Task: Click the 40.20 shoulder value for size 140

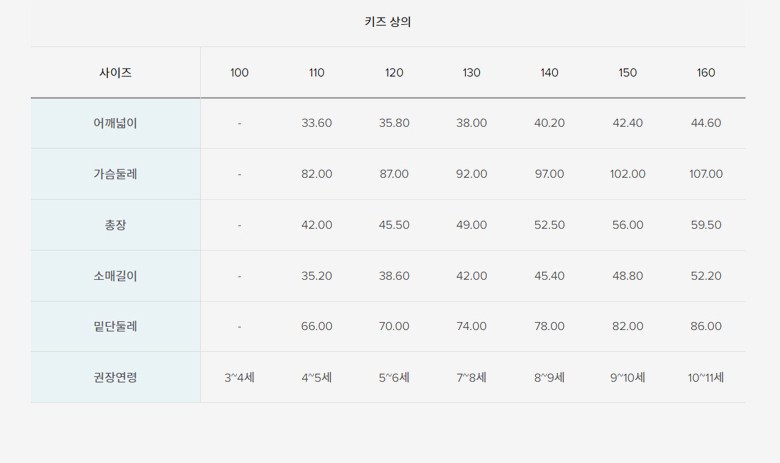Action: [x=550, y=123]
